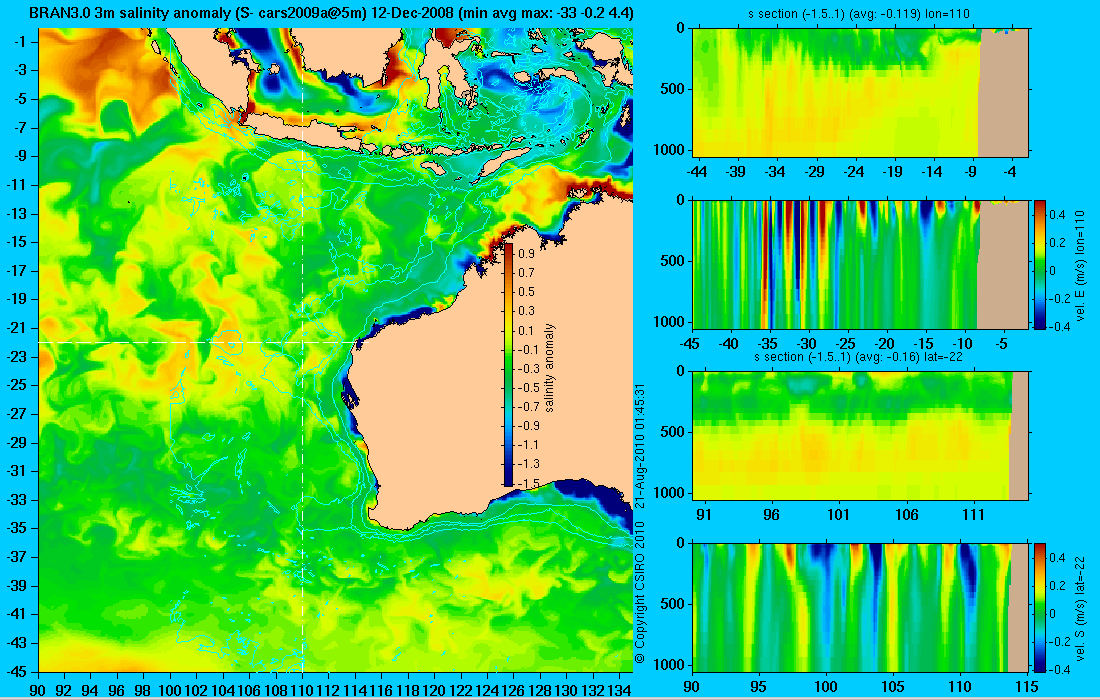Image resolution: width=1100 pixels, height=700 pixels.
Task: Click the -33 latitude tick beside the map
Action: pyautogui.click(x=15, y=499)
